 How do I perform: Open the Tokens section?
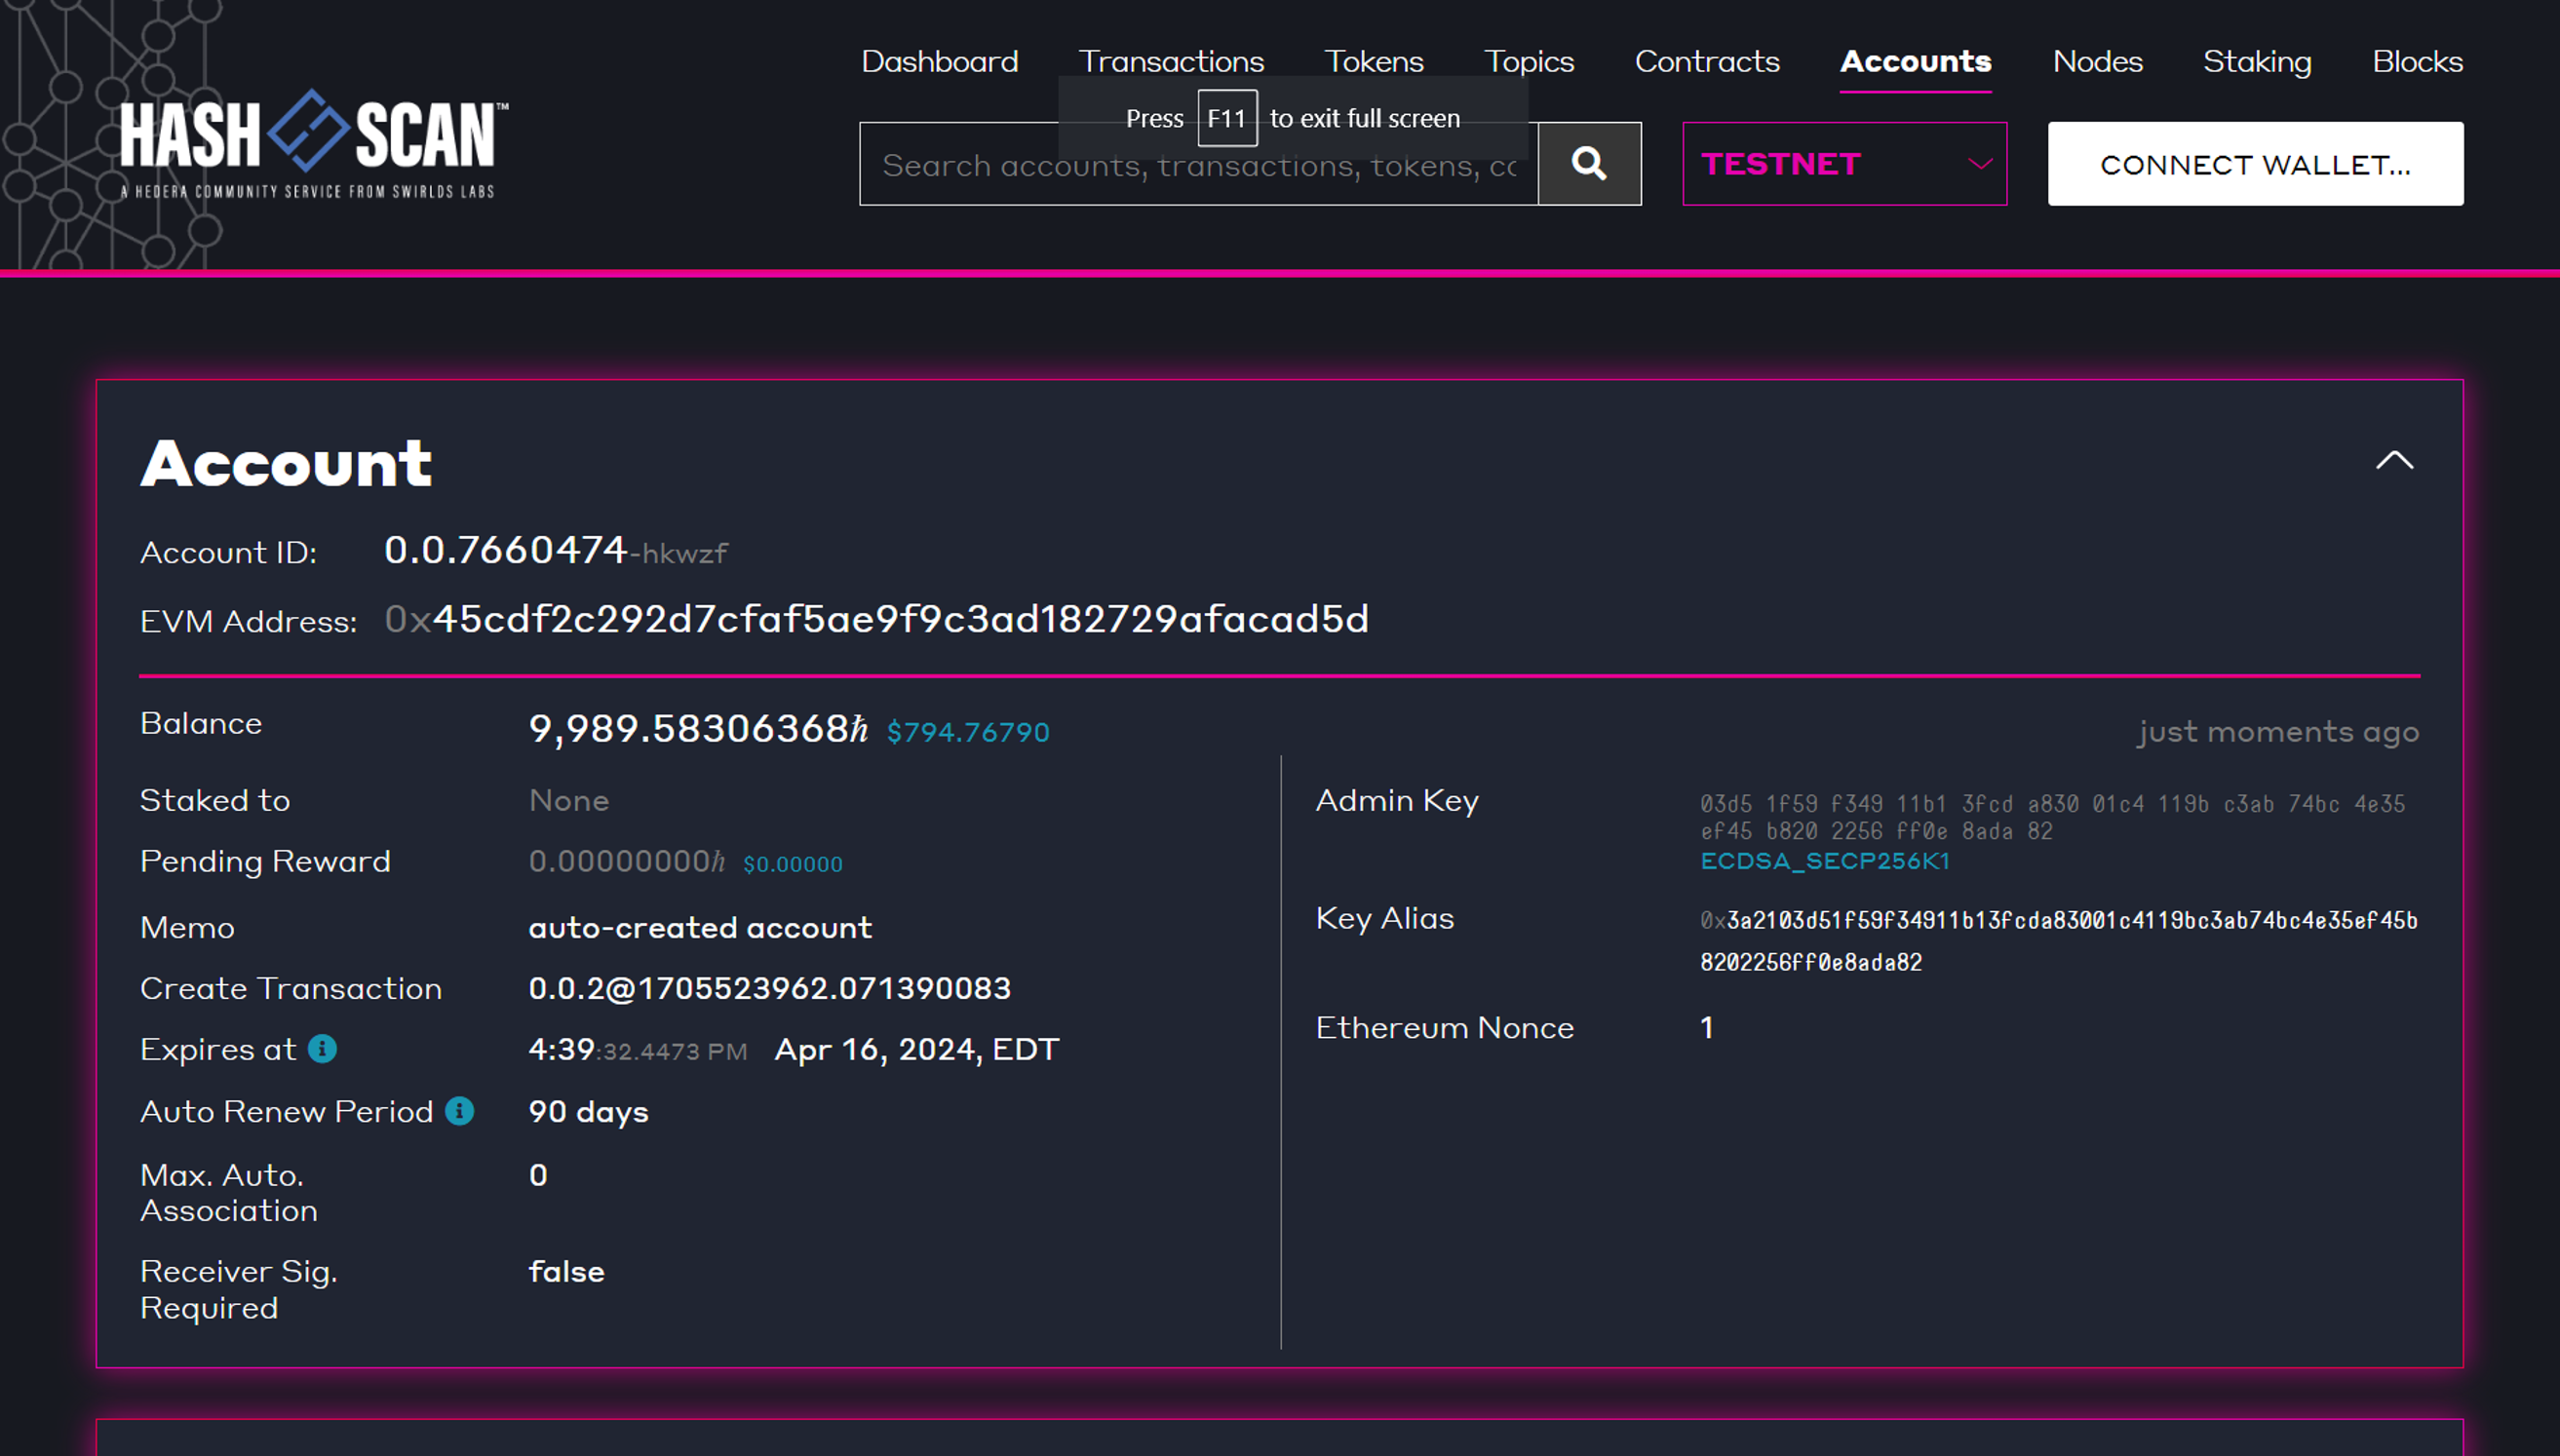coord(1373,62)
